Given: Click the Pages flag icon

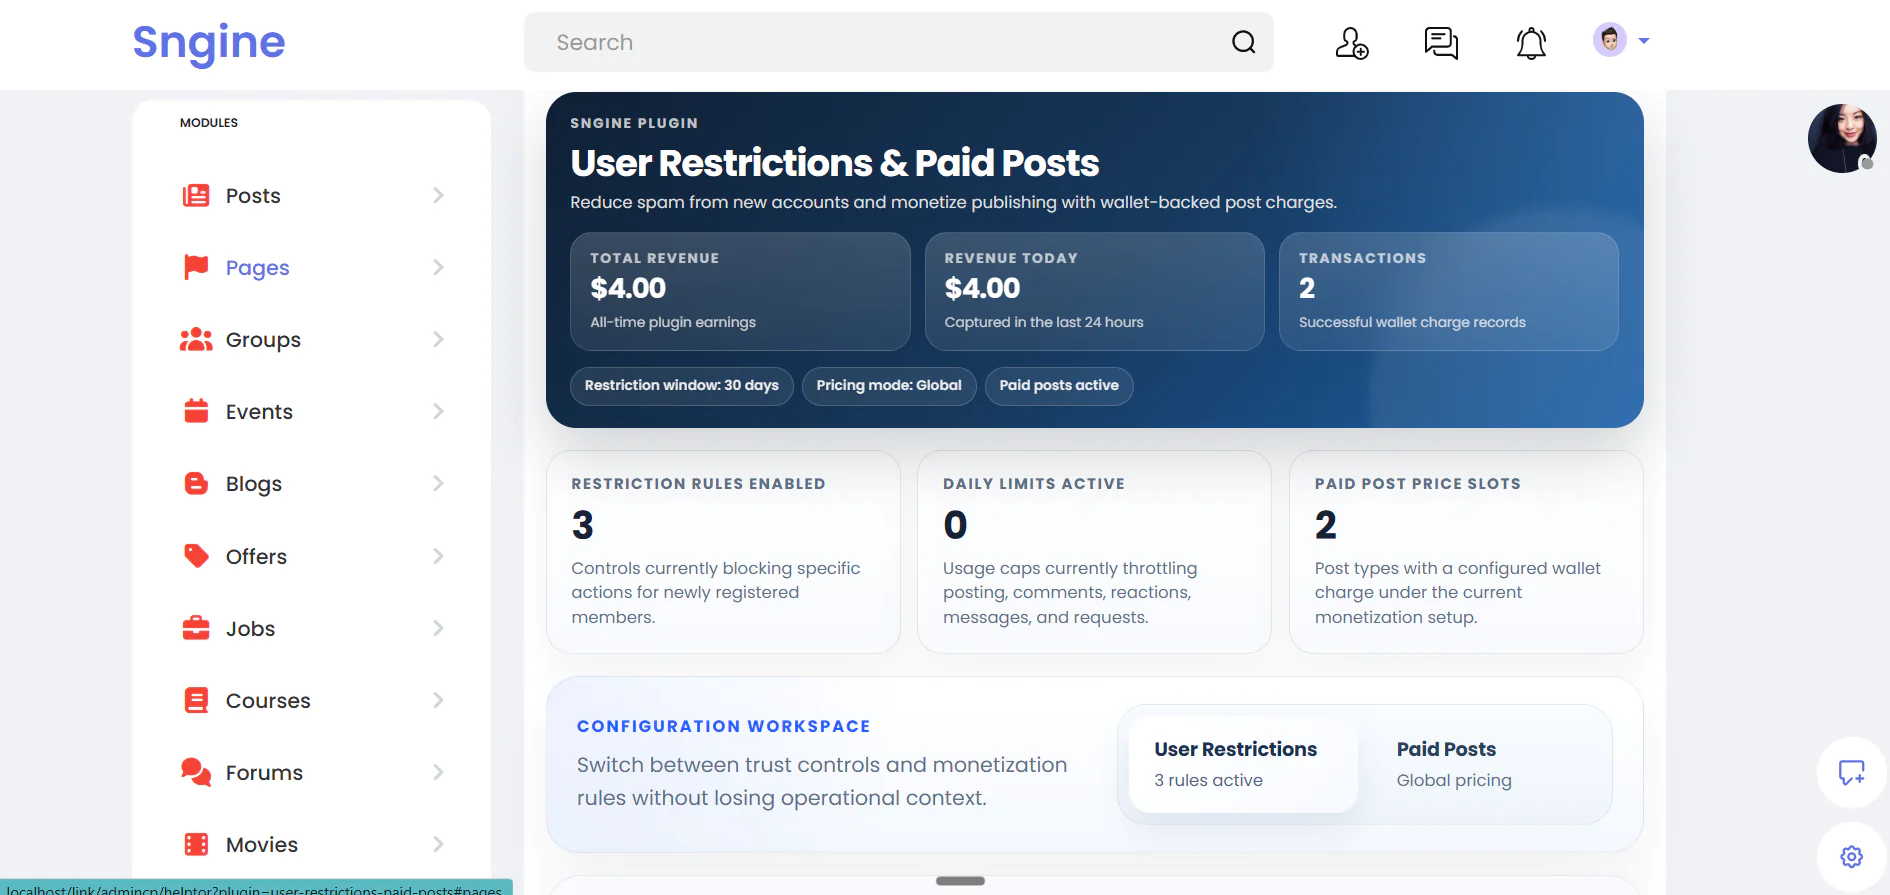Looking at the screenshot, I should point(196,267).
